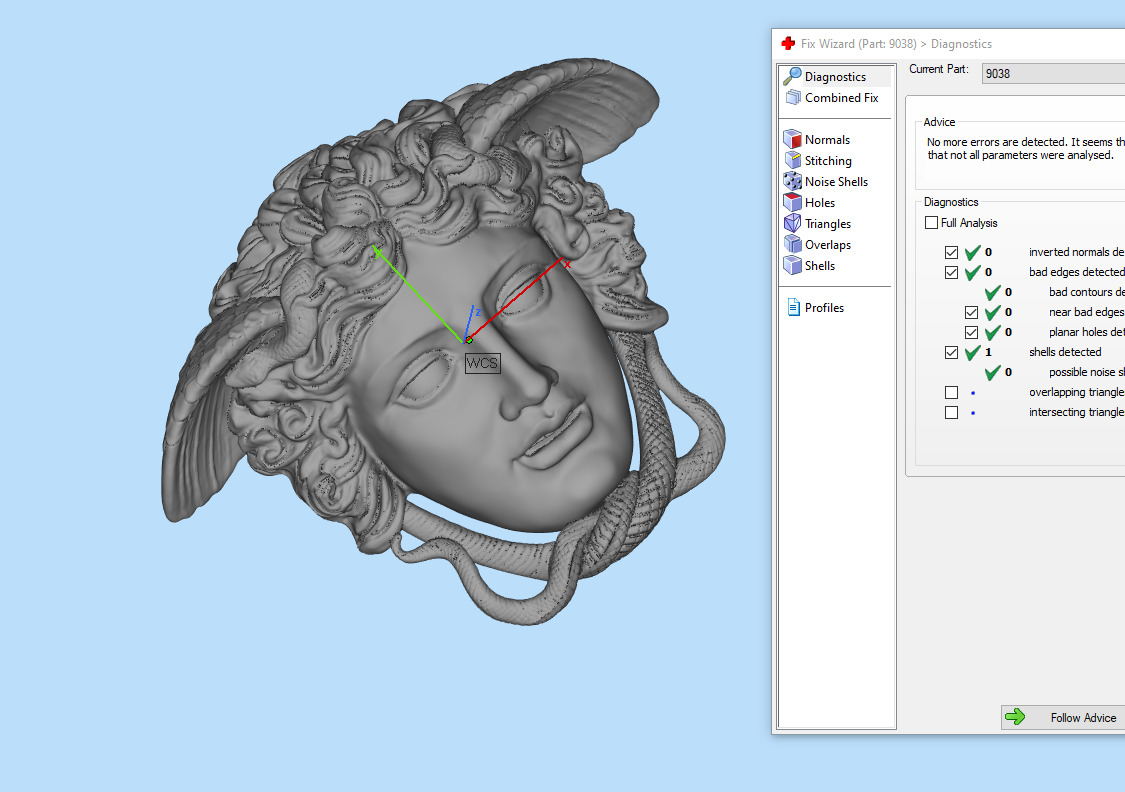The image size is (1125, 792).
Task: Click the green check beside bad contours
Action: (x=993, y=292)
